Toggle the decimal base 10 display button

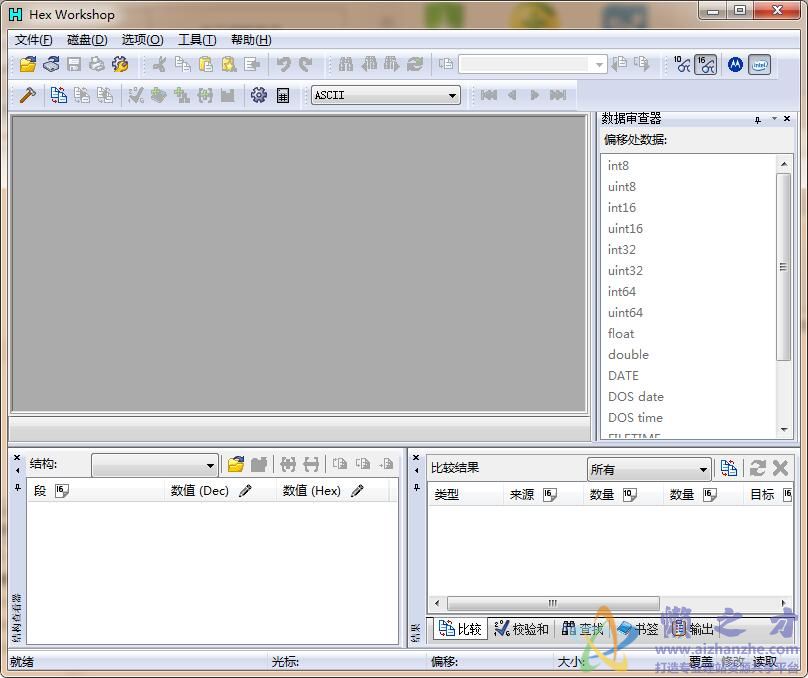[682, 65]
